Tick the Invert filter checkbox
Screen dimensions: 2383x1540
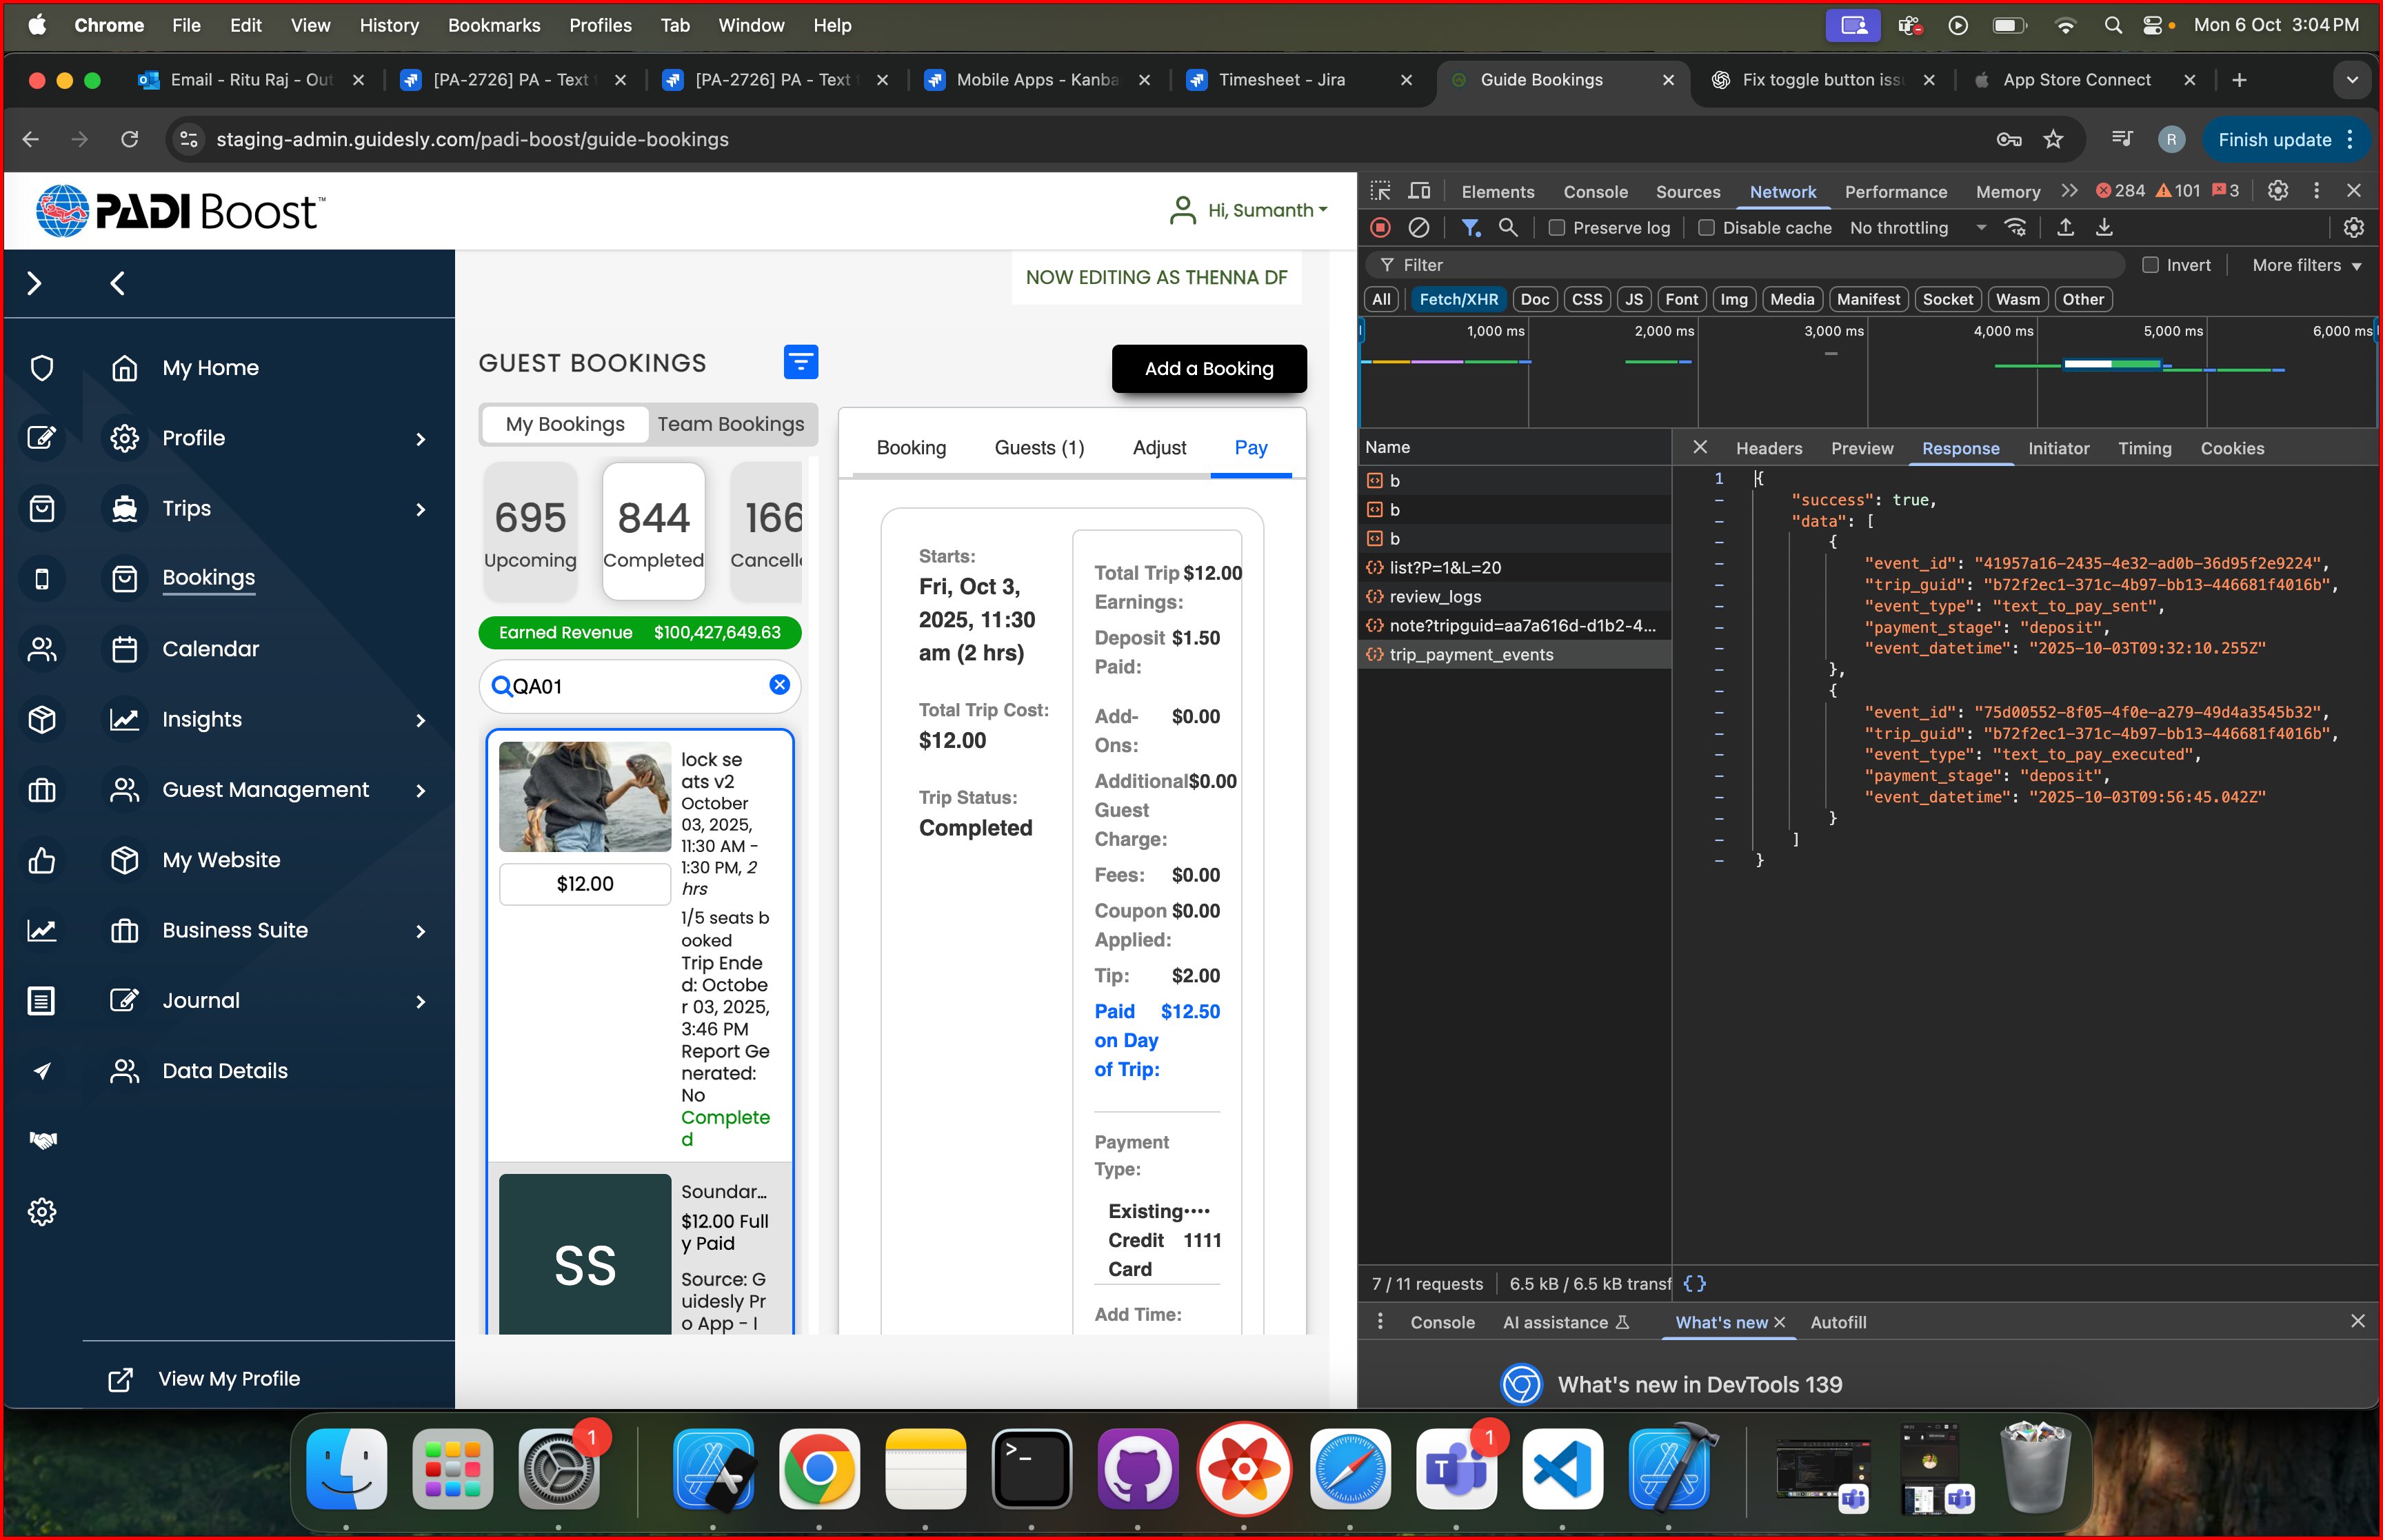[x=2150, y=265]
